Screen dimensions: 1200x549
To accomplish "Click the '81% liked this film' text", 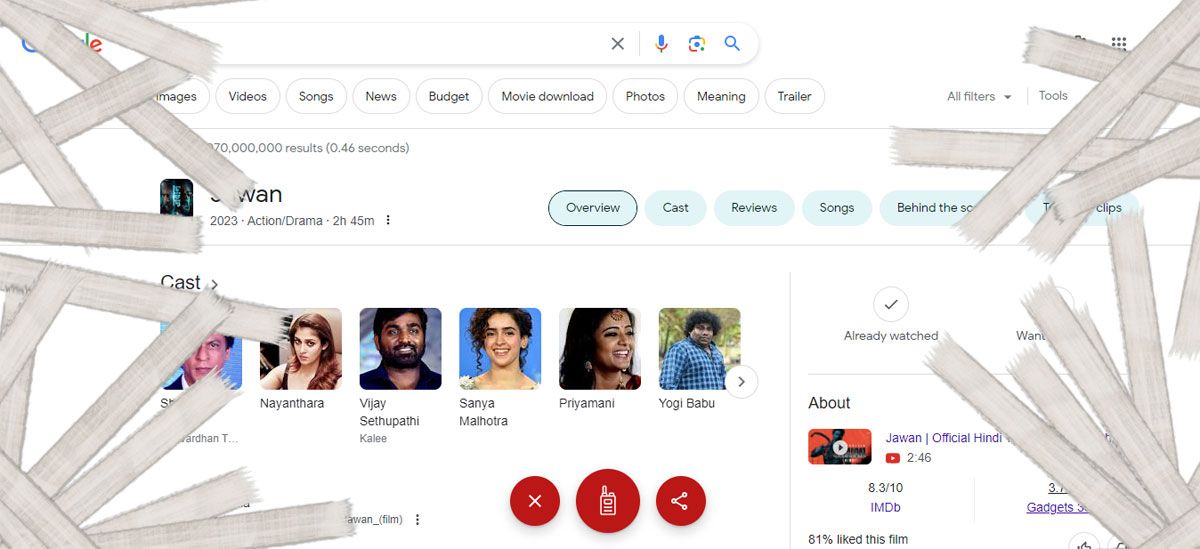I will [858, 540].
